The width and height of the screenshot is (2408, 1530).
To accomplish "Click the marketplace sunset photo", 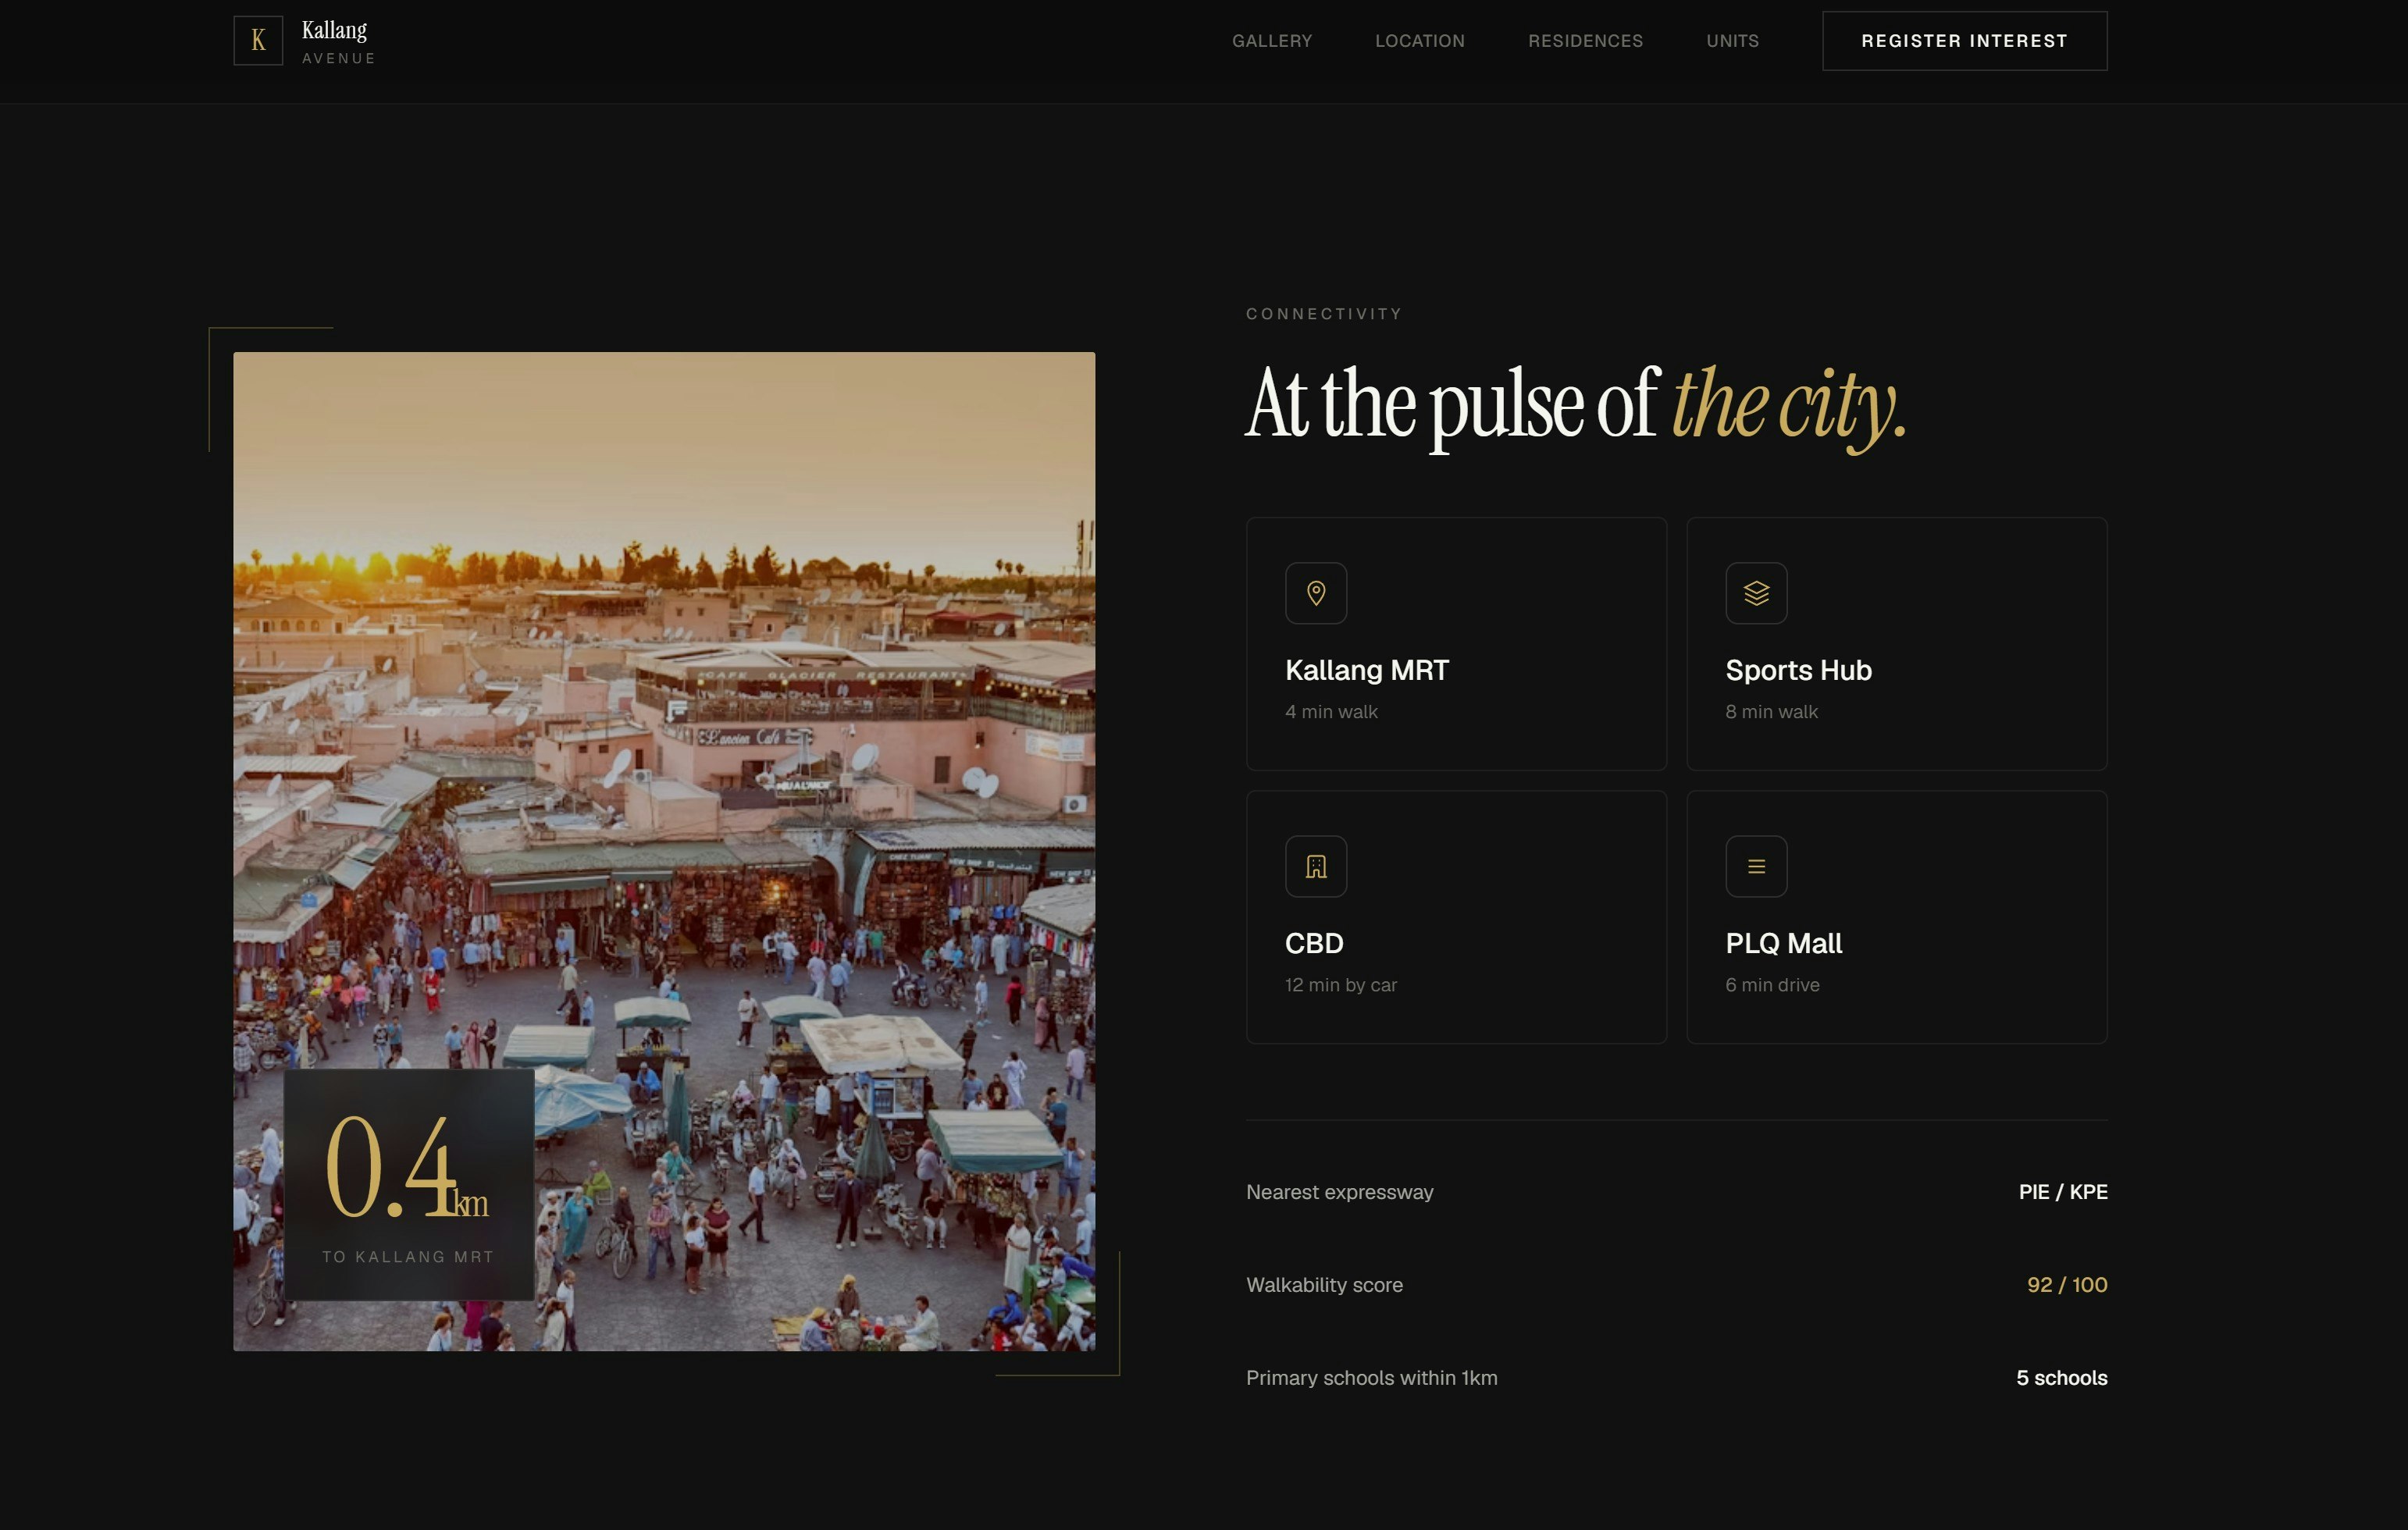I will point(664,851).
